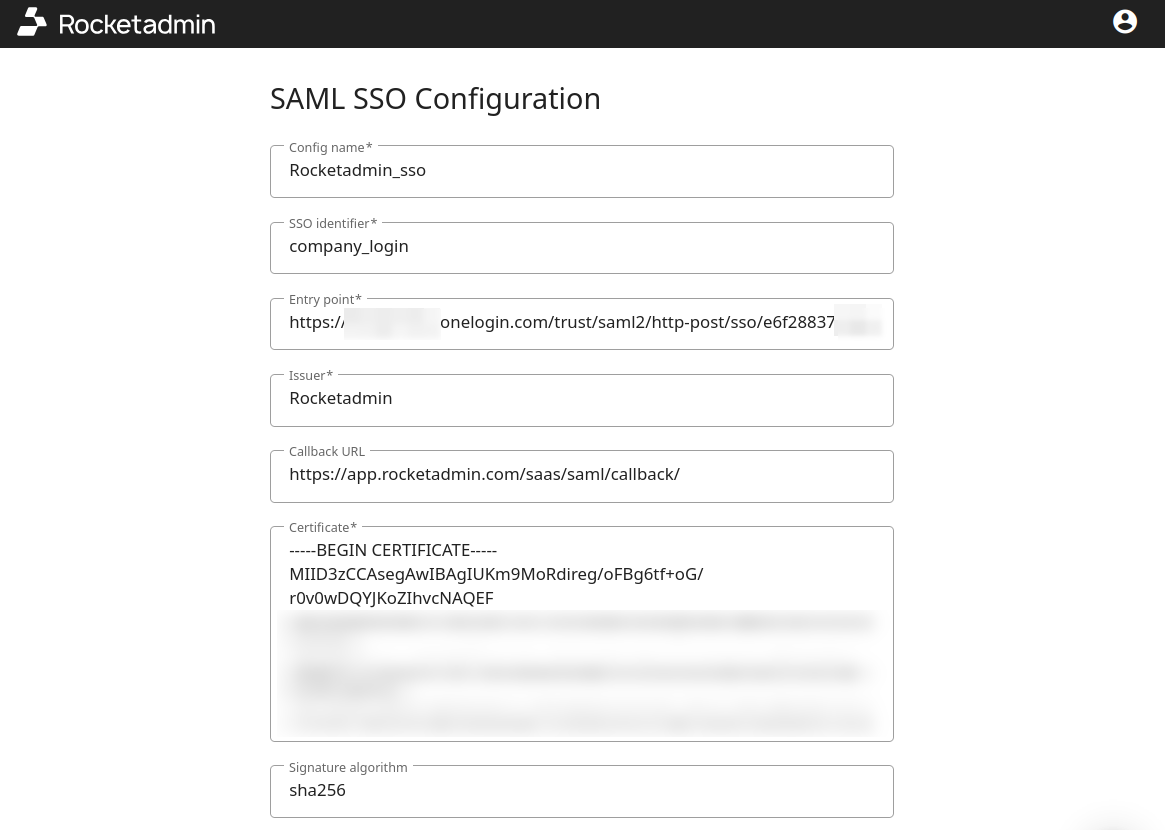Click the Rocketadmin rocket logo icon
Image resolution: width=1165 pixels, height=830 pixels.
[x=32, y=22]
